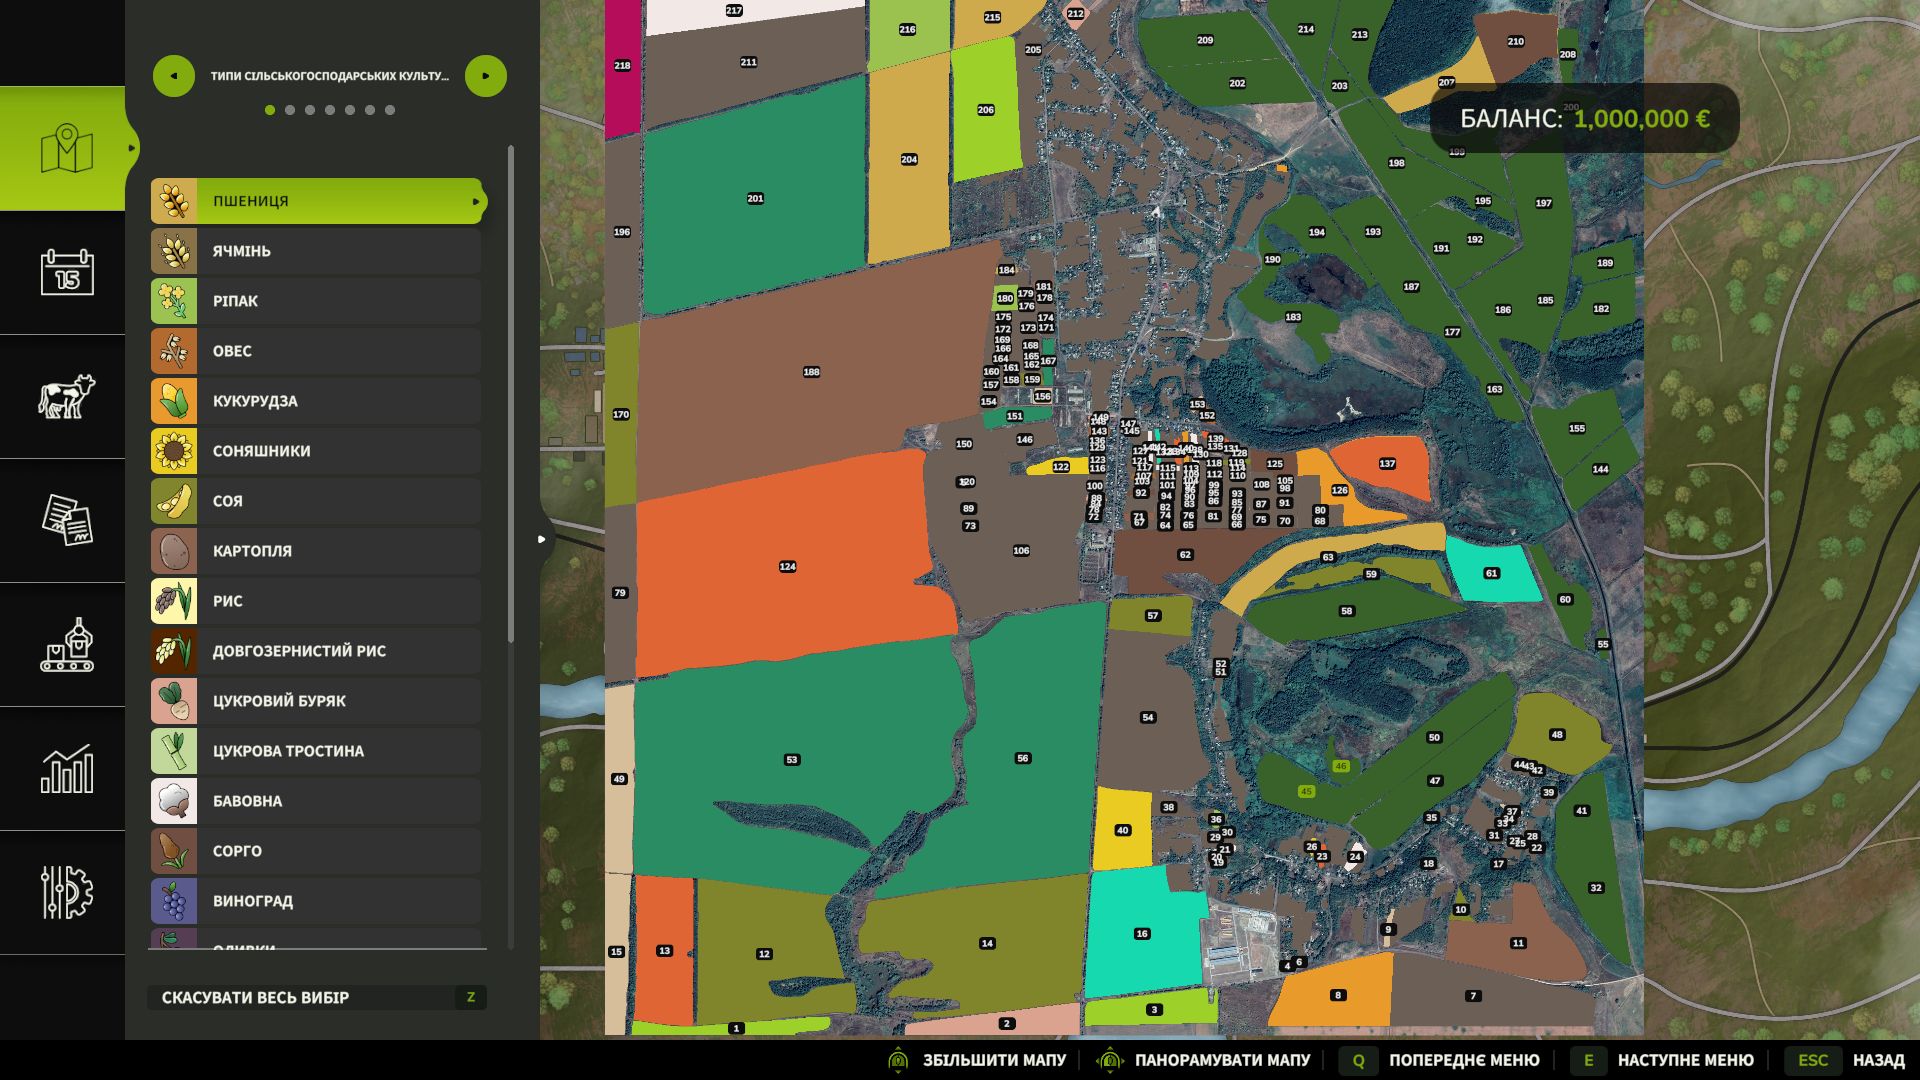Open the statistics bar chart icon

click(x=66, y=769)
